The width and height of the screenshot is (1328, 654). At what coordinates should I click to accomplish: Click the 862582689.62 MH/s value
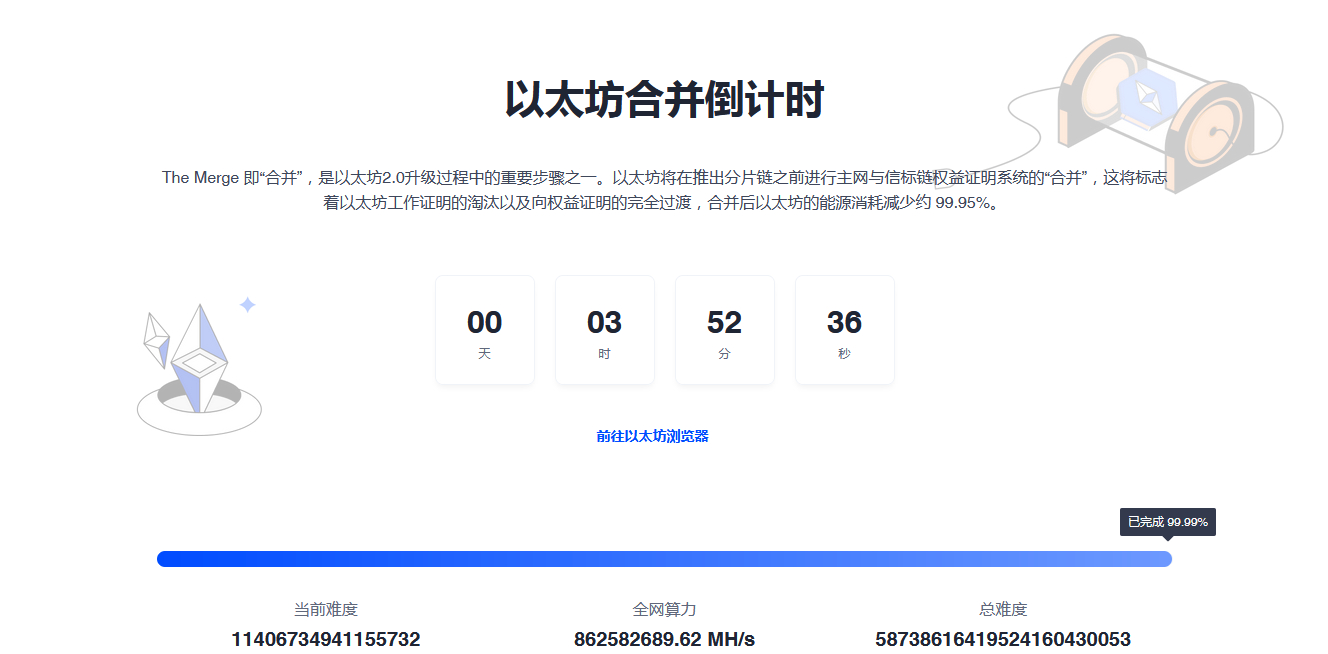click(664, 639)
